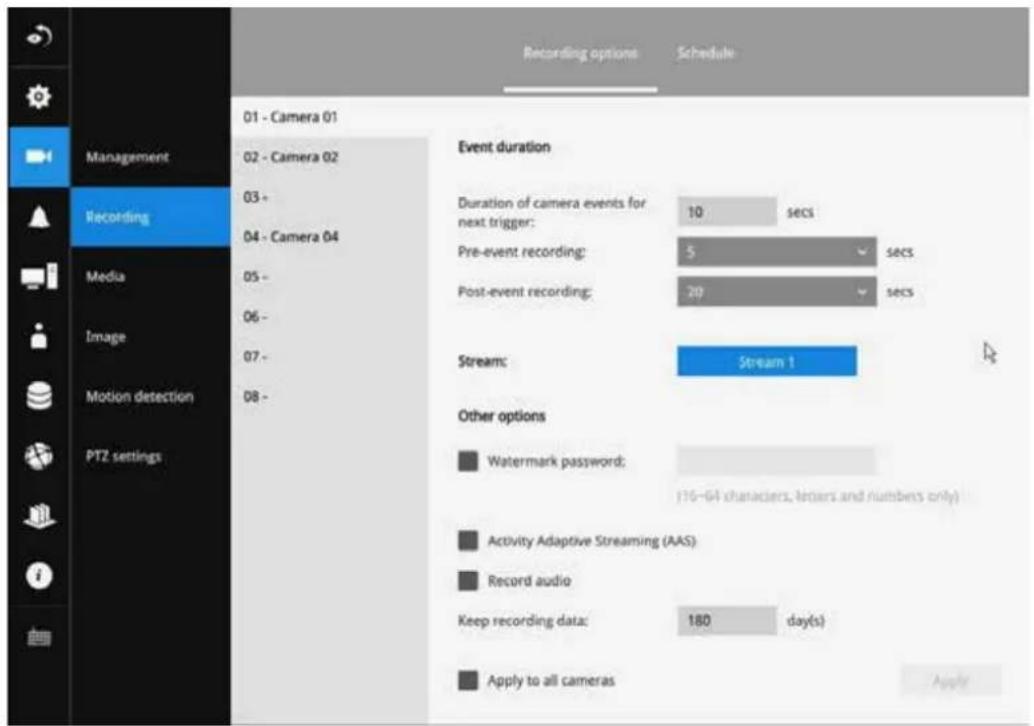Viewport: 1034px width, 726px height.
Task: Toggle the Record audio checkbox
Action: pos(468,581)
